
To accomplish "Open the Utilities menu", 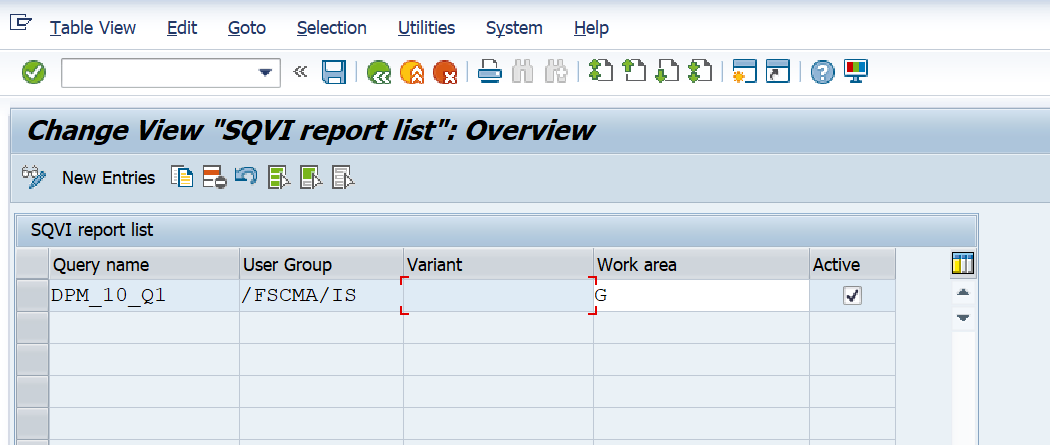I will point(426,28).
